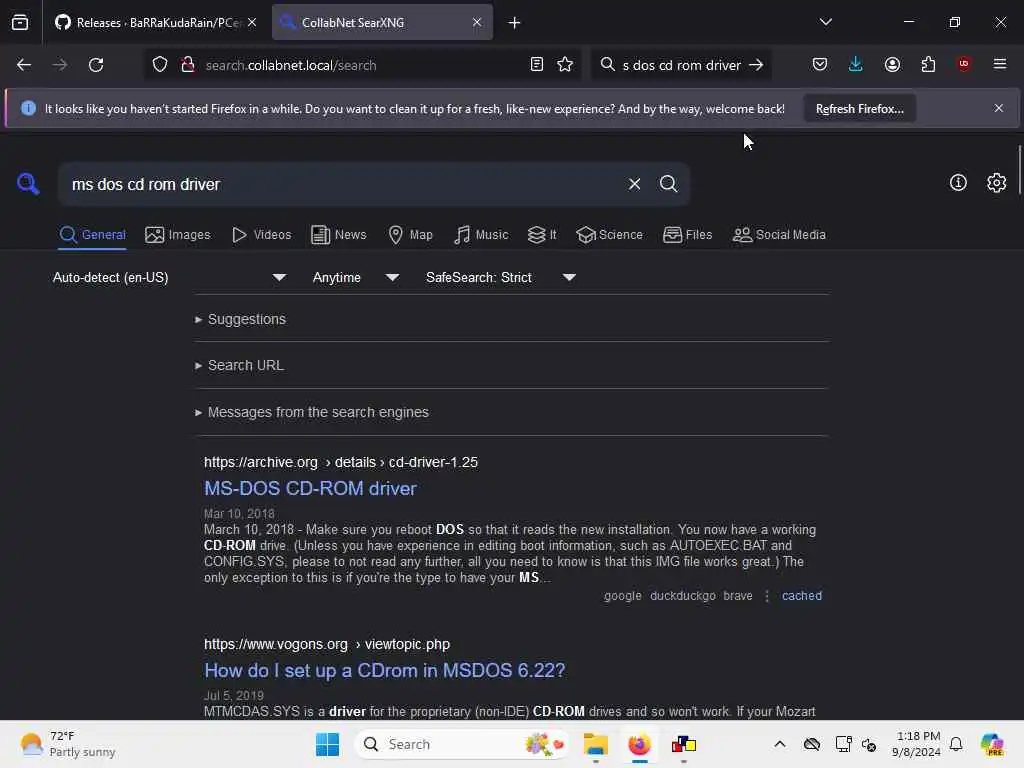This screenshot has width=1024, height=768.
Task: Open SearXNG about info icon
Action: (957, 182)
